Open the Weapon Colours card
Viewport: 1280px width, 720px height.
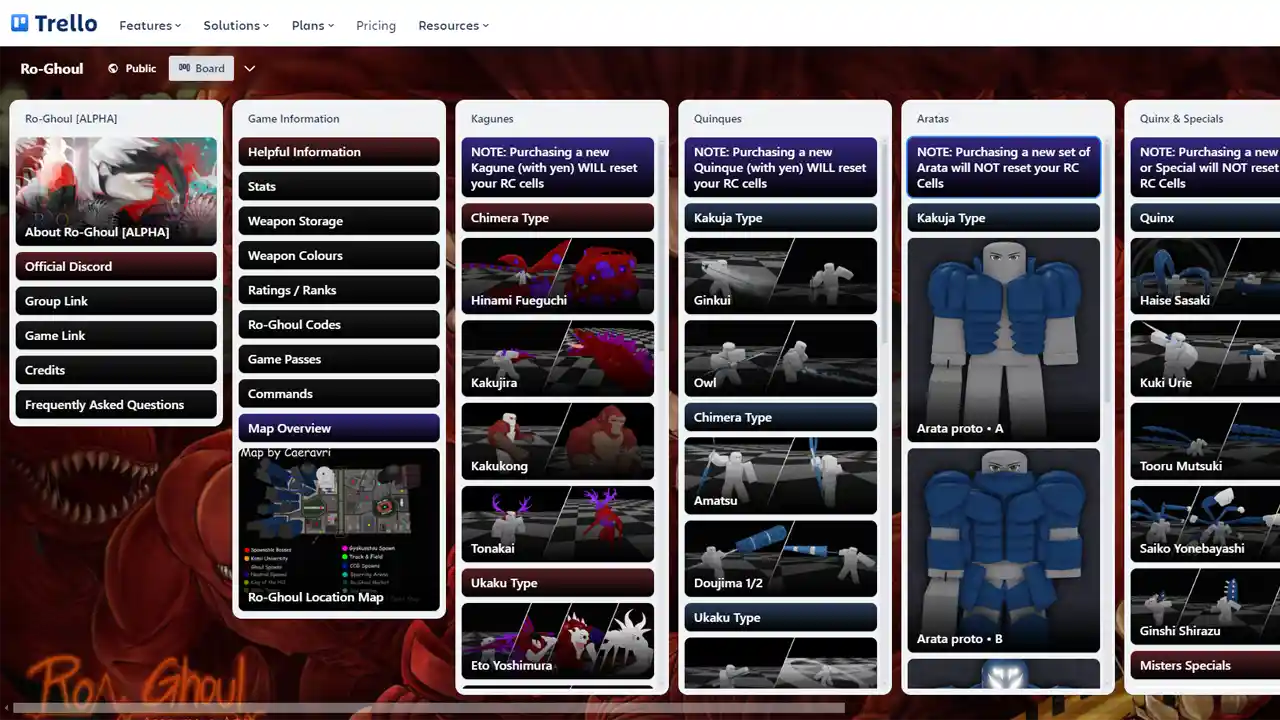(x=339, y=255)
